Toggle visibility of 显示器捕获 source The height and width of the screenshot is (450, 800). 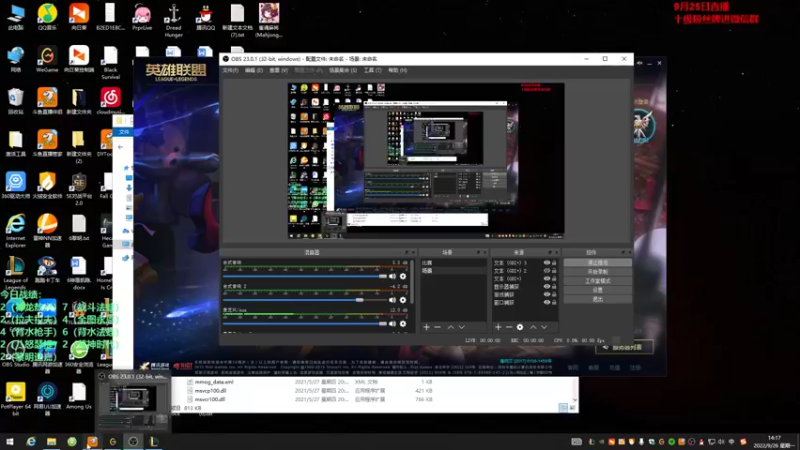546,286
